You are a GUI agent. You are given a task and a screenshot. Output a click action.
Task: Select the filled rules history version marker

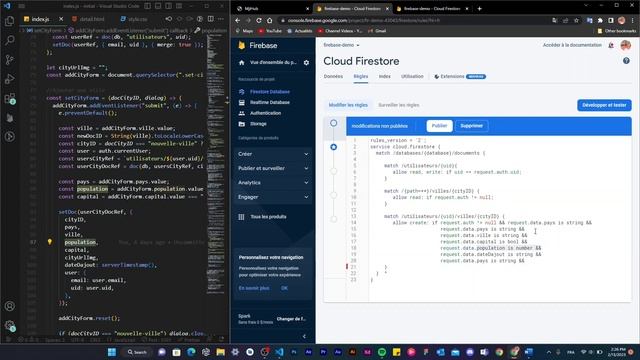pos(333,147)
